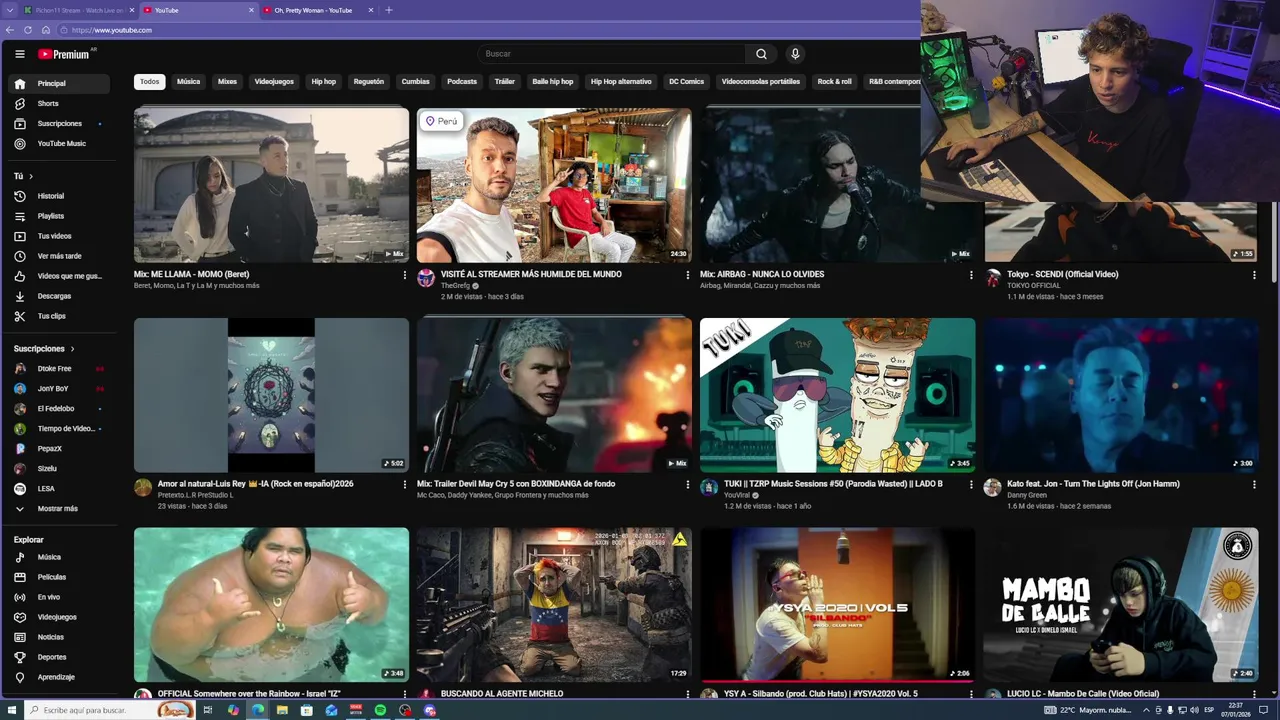Open options menu for Mix: AIRBAG video
Screen dimensions: 1280x720
pos(971,275)
